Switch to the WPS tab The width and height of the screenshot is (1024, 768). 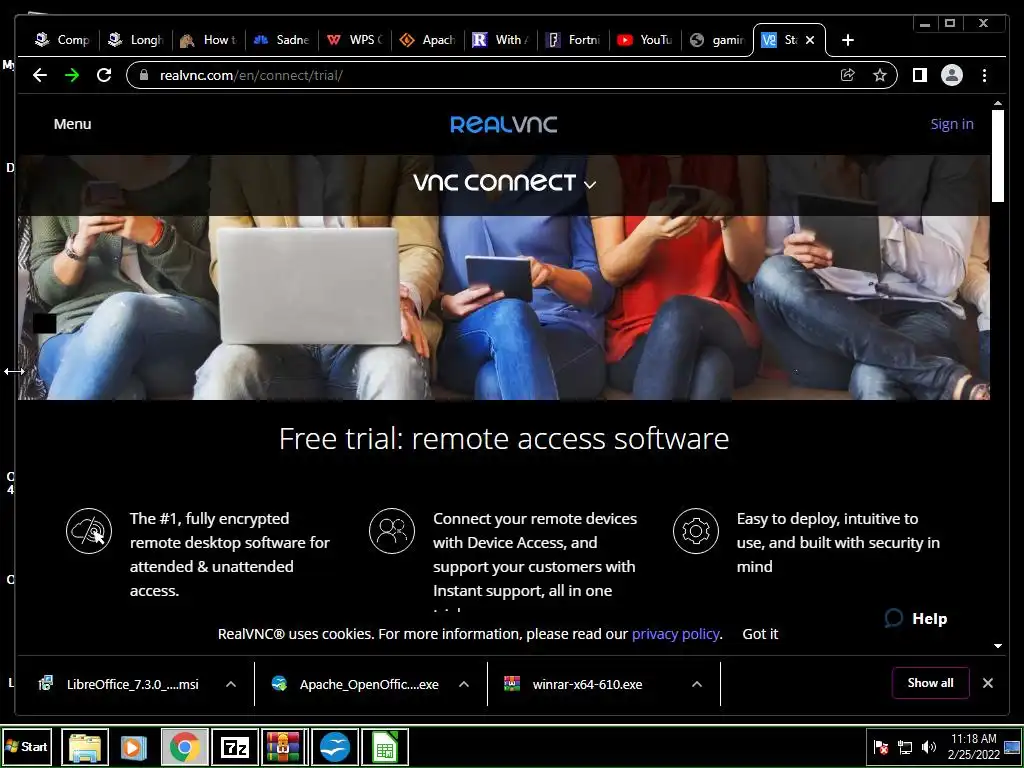pyautogui.click(x=355, y=40)
